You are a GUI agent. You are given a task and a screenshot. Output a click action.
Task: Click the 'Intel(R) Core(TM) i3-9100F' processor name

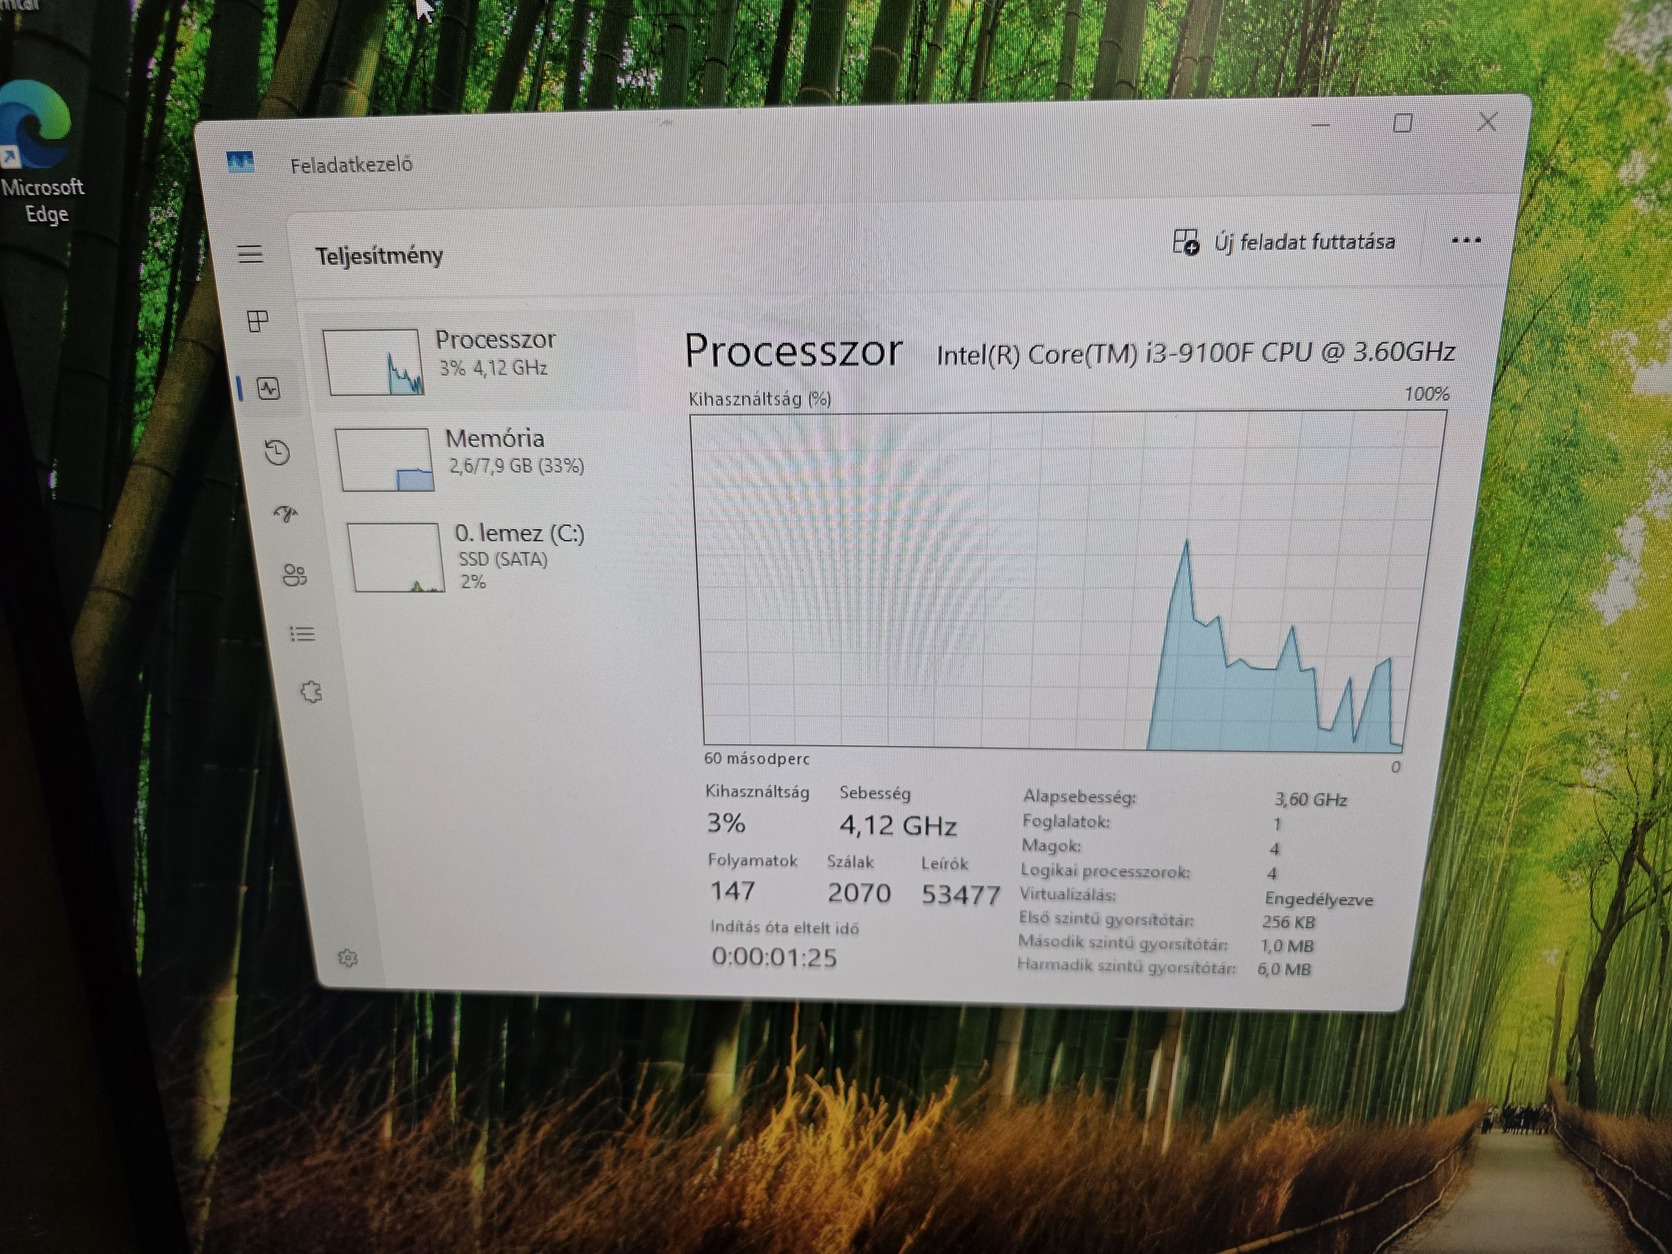pos(1195,353)
